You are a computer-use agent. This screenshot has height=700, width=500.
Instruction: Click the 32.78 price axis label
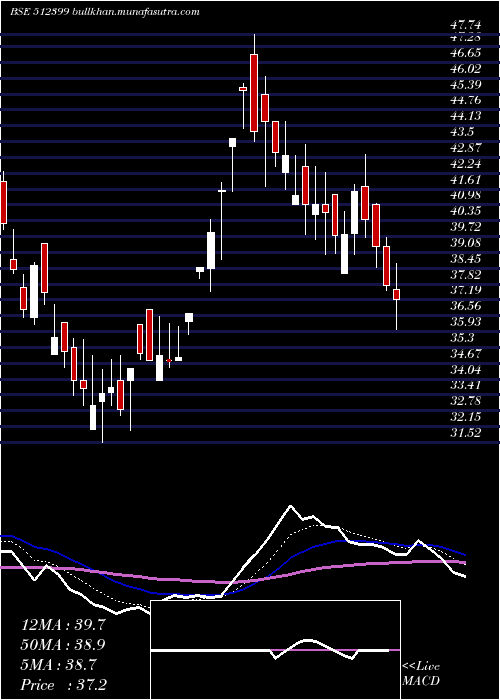(x=465, y=401)
